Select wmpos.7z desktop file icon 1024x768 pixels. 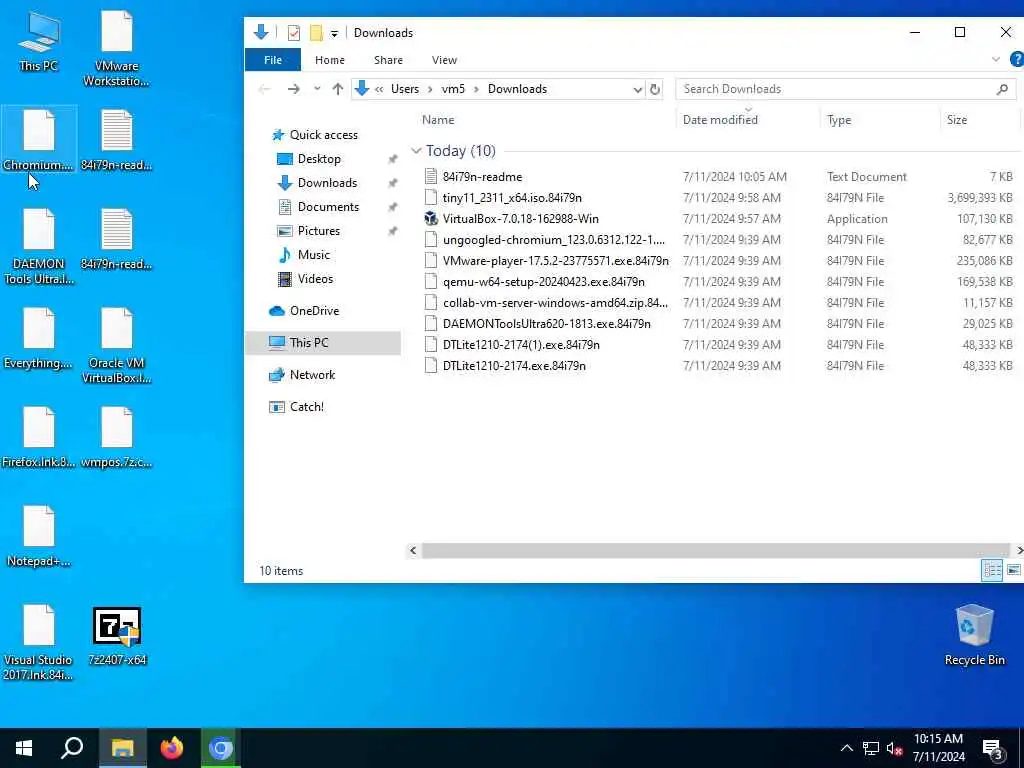tap(116, 437)
